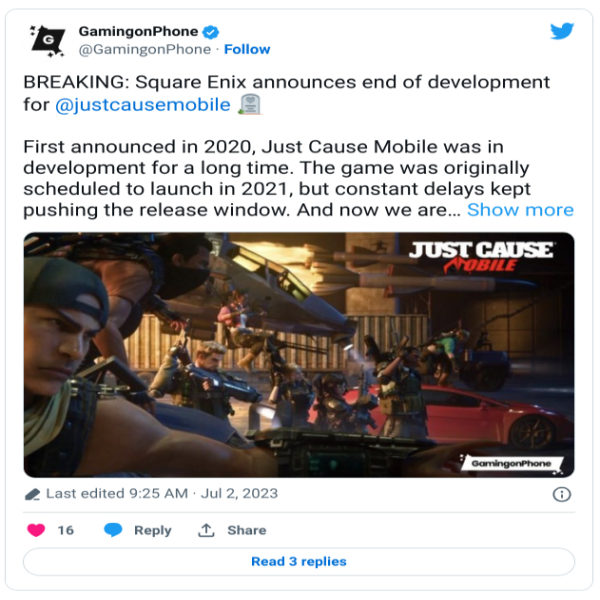The height and width of the screenshot is (600, 600).
Task: Like the tweet with the heart icon
Action: pyautogui.click(x=36, y=530)
